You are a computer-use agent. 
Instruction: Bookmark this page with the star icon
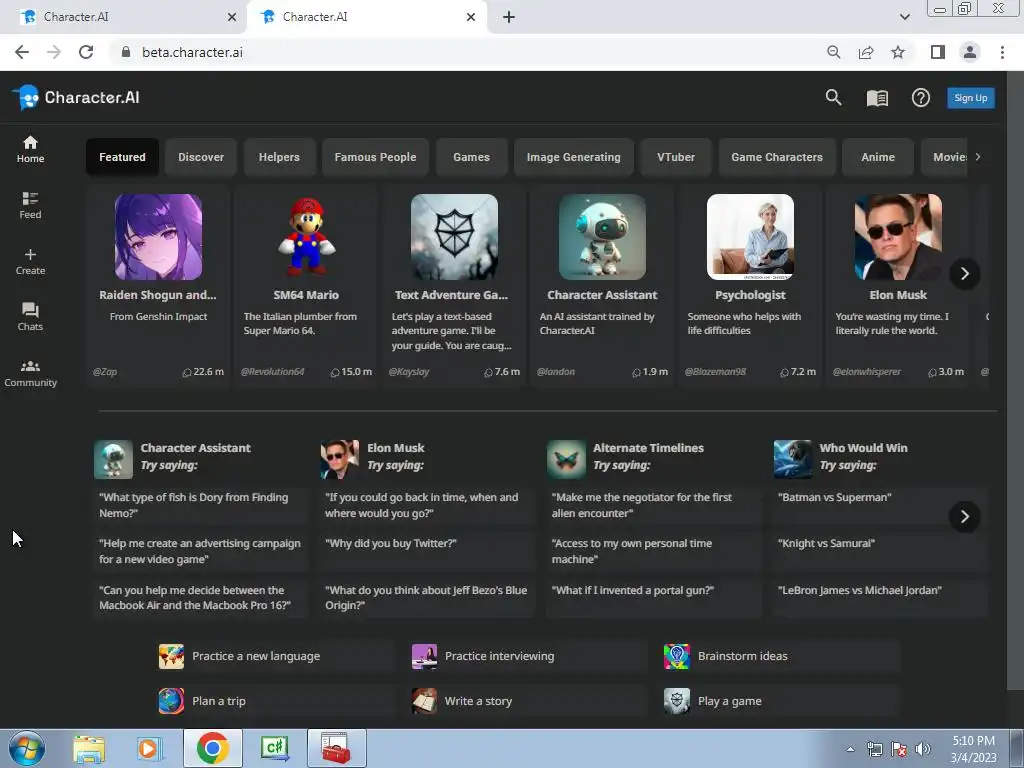click(x=898, y=52)
